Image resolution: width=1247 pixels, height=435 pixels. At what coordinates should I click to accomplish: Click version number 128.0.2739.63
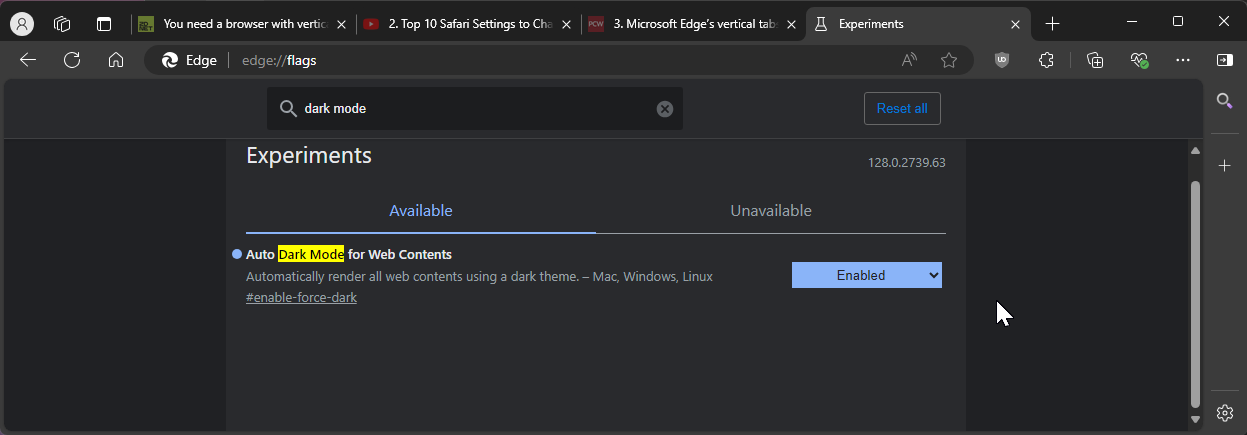point(906,162)
